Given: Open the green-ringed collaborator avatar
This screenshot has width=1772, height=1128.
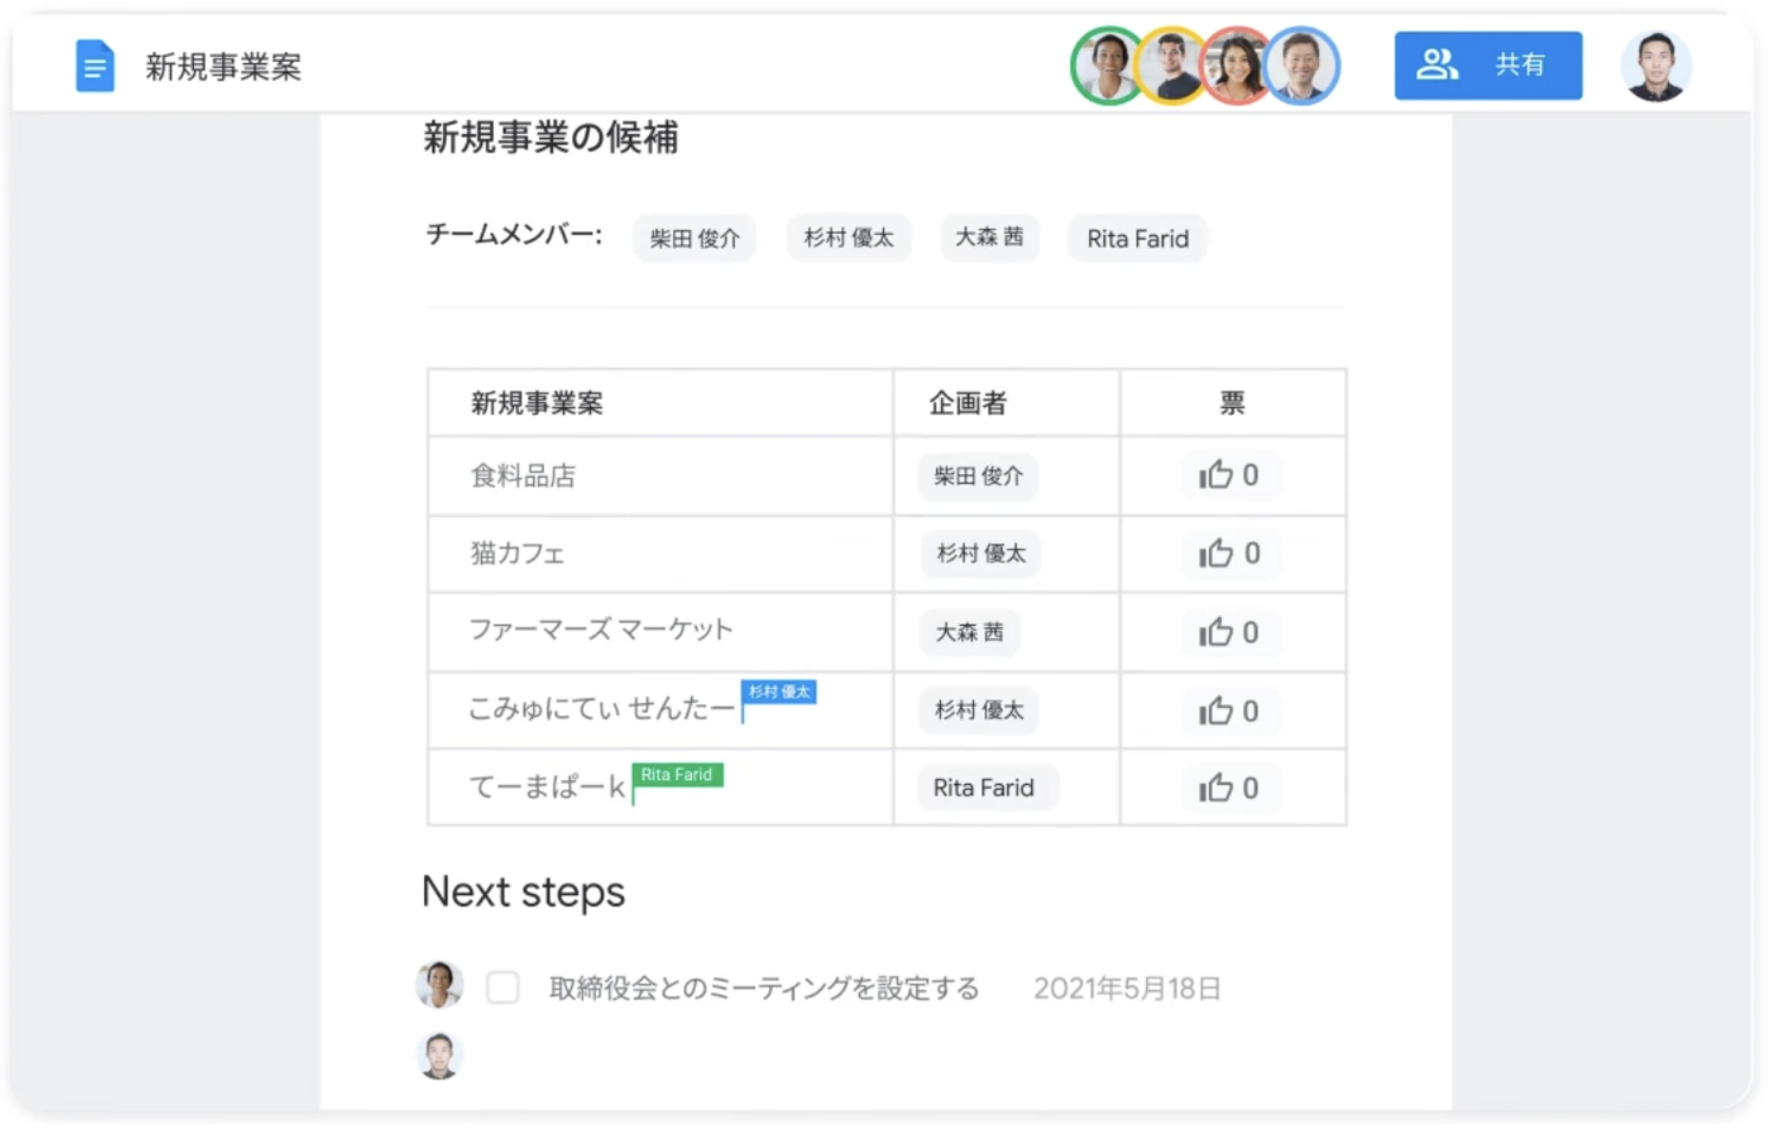Looking at the screenshot, I should click(1108, 66).
